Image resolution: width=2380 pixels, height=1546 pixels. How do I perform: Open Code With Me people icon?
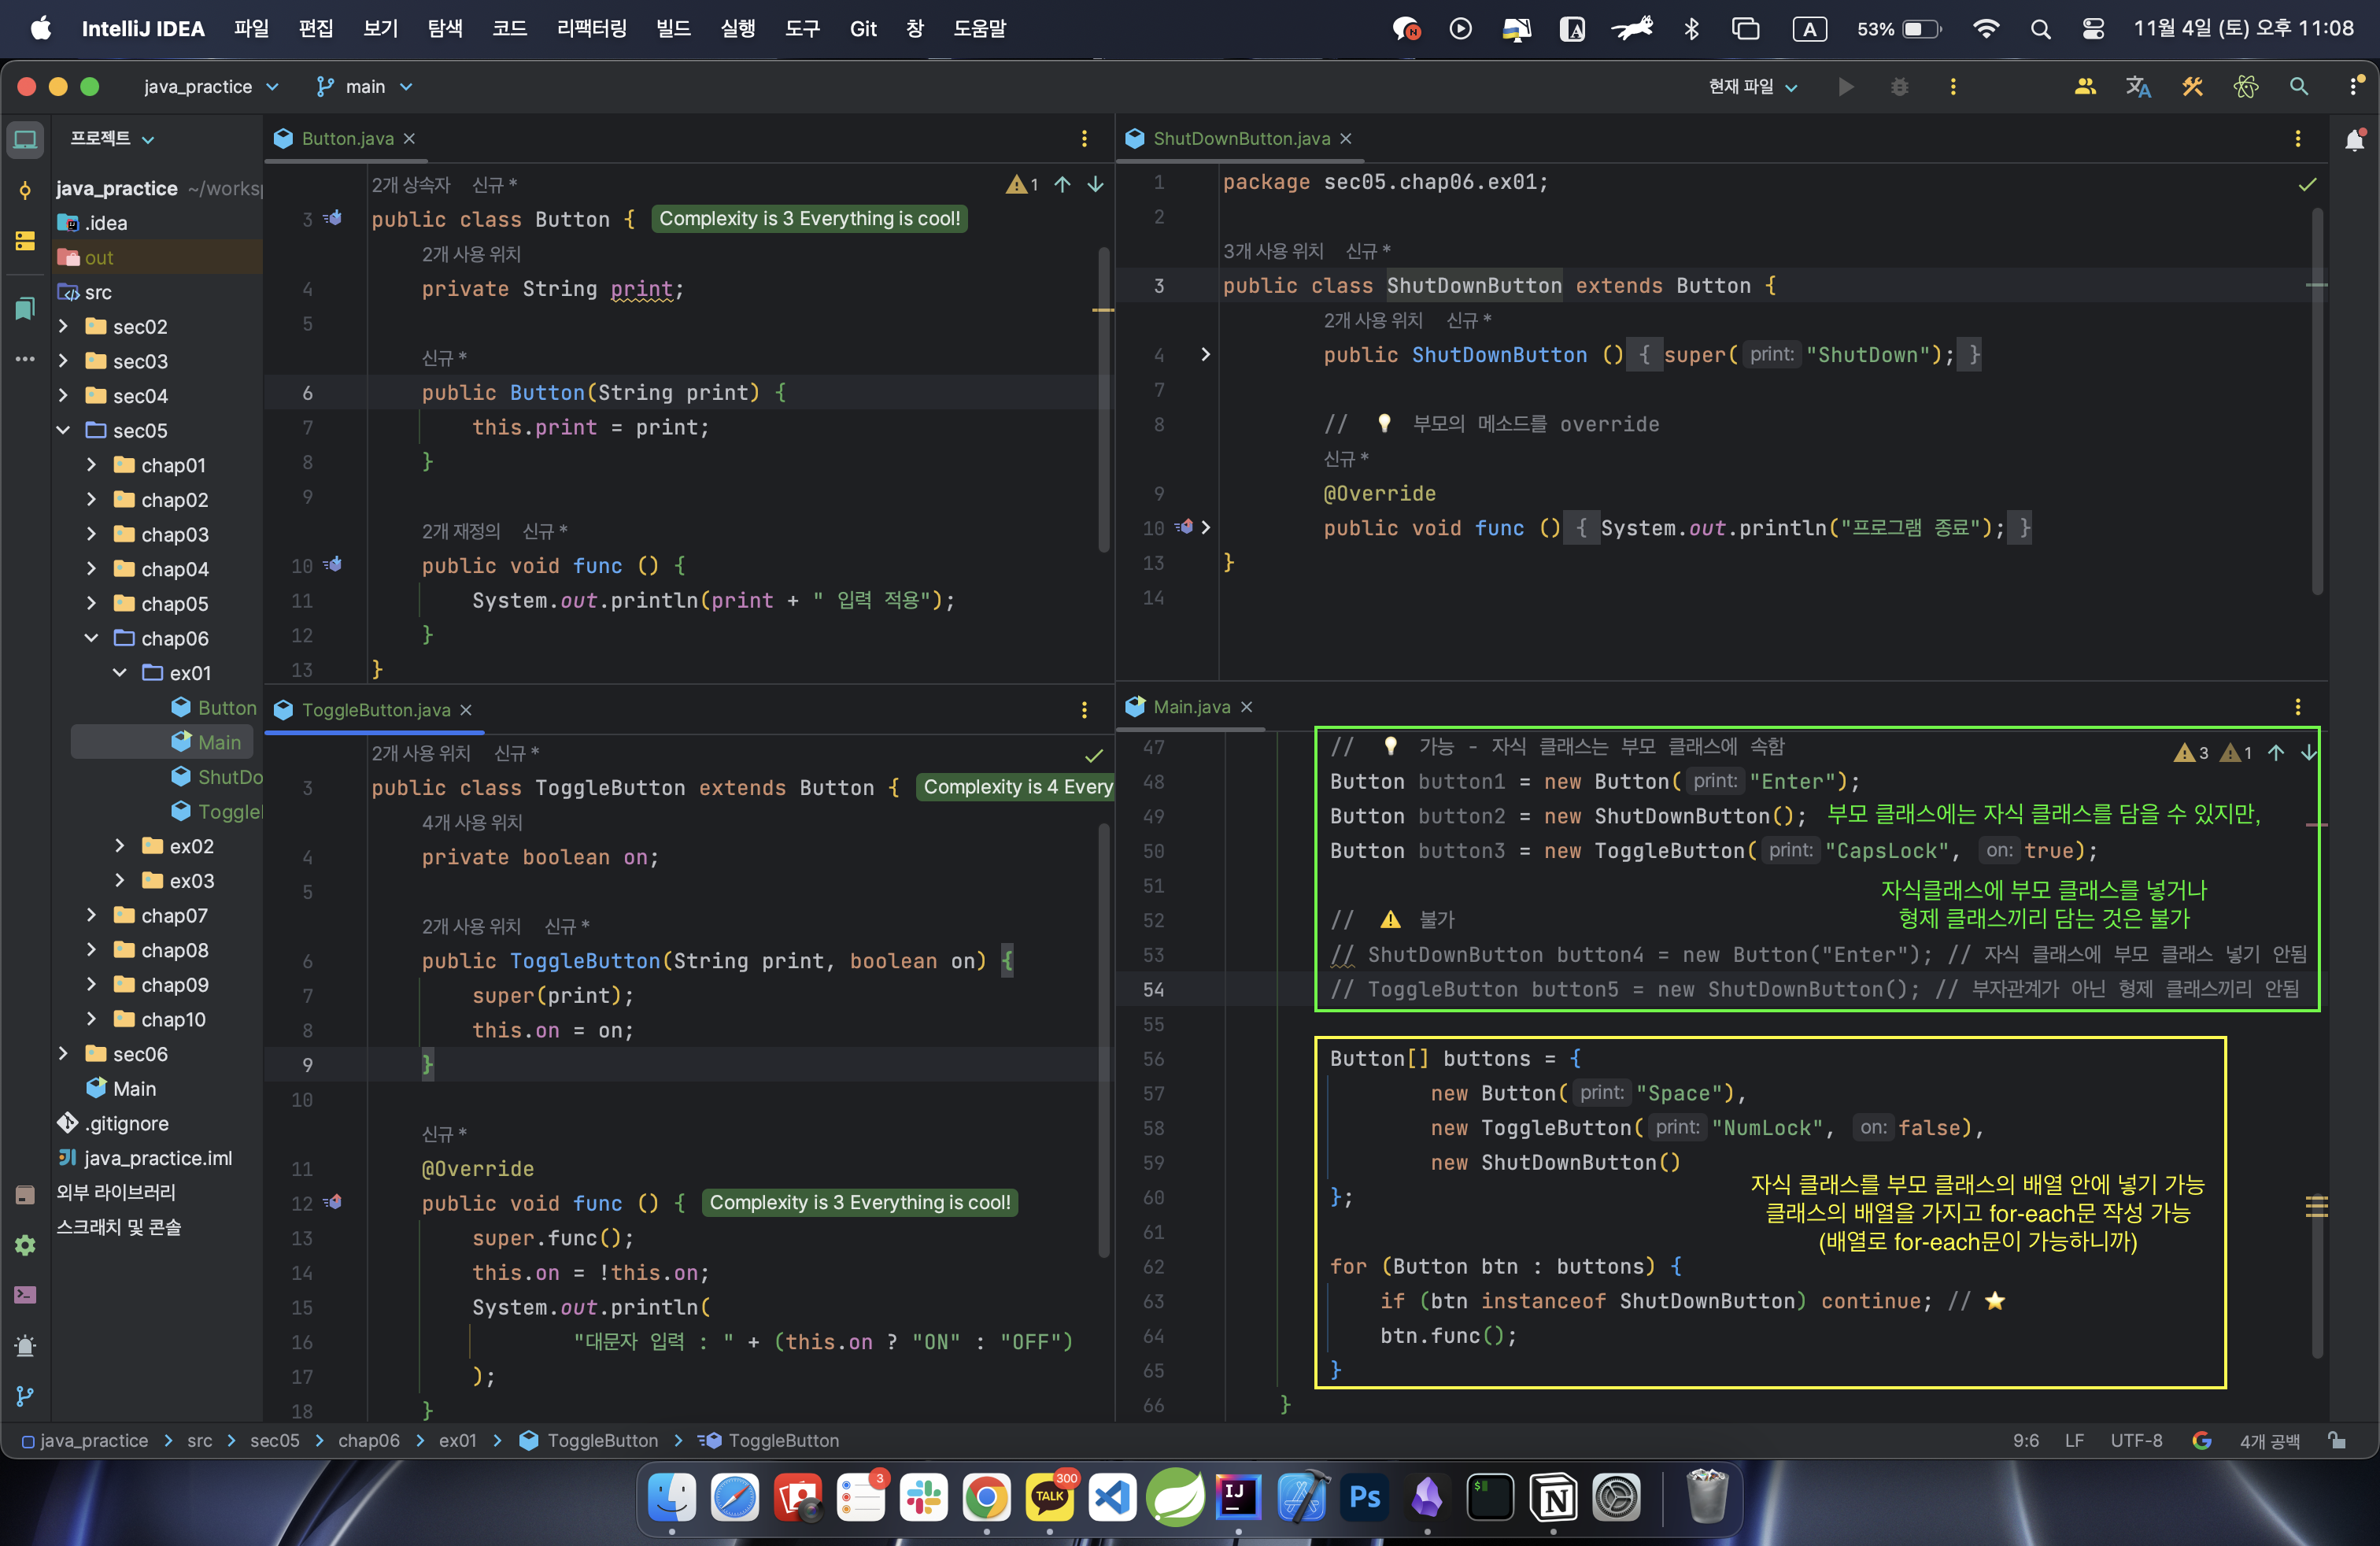(x=2084, y=87)
